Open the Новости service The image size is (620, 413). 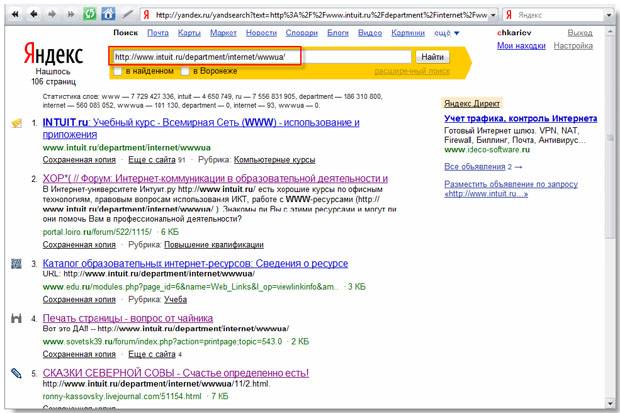pos(261,33)
